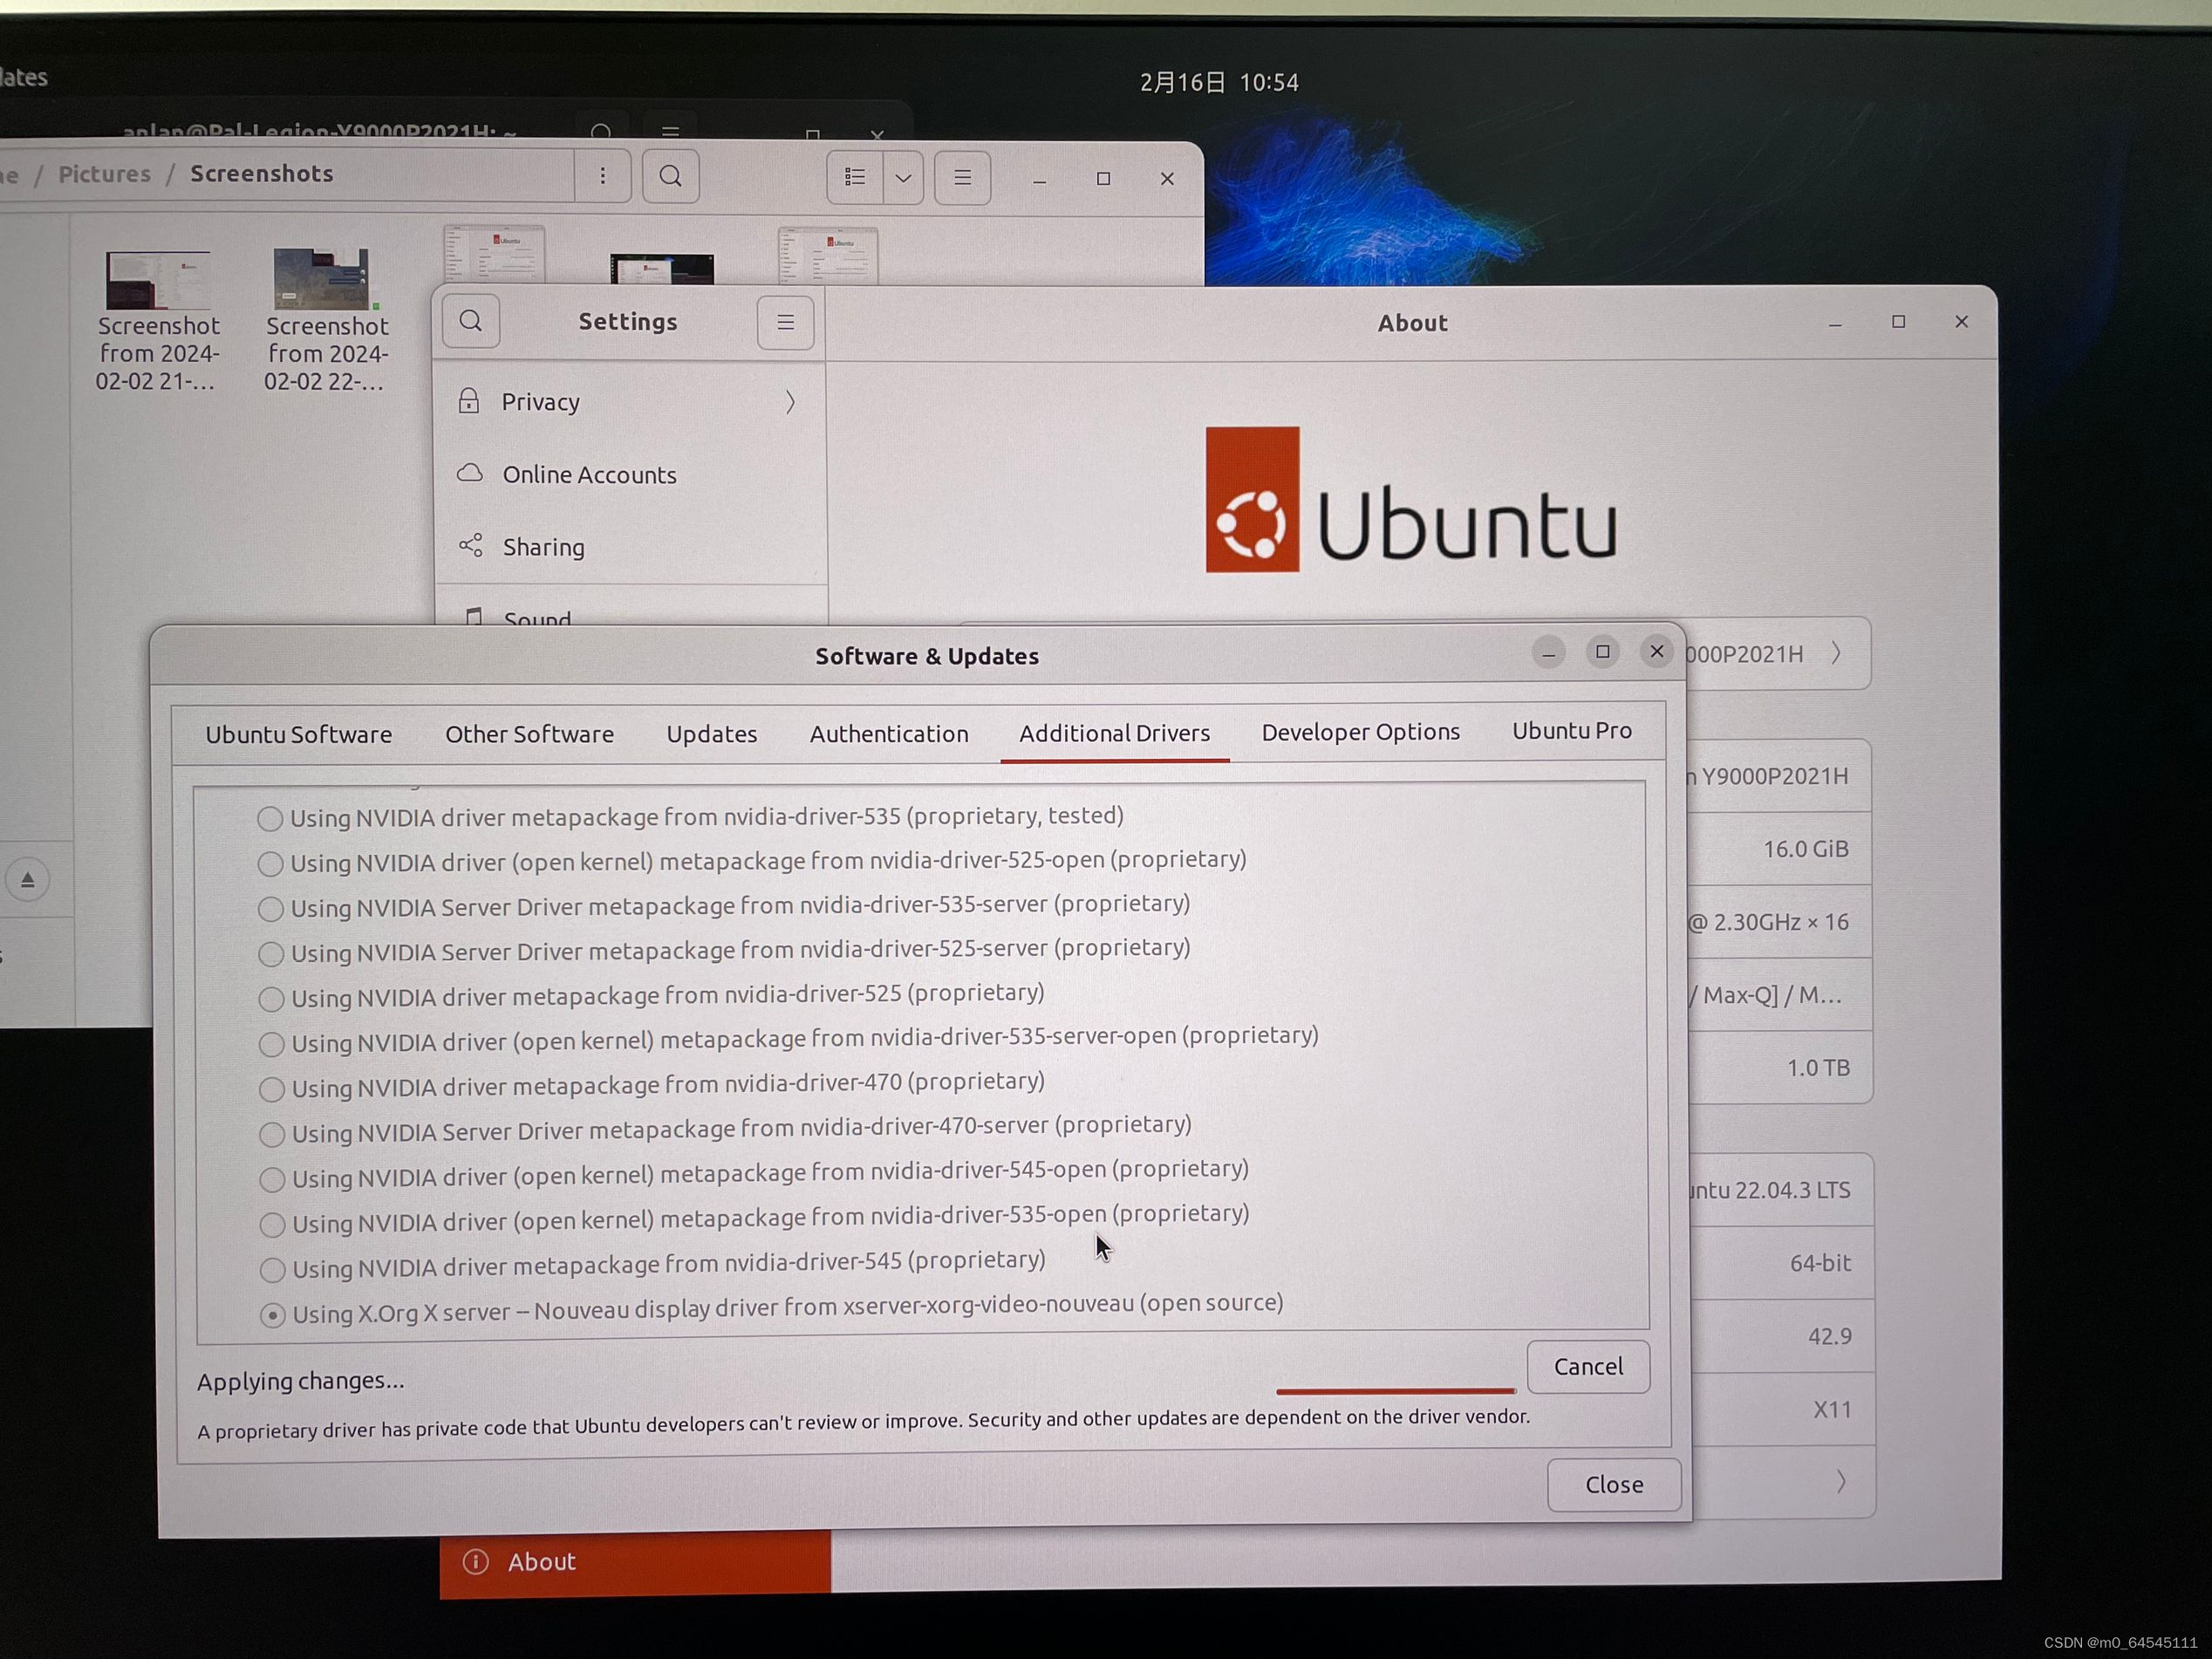Minimize the Software & Updates window
2212x1659 pixels.
pyautogui.click(x=1548, y=653)
